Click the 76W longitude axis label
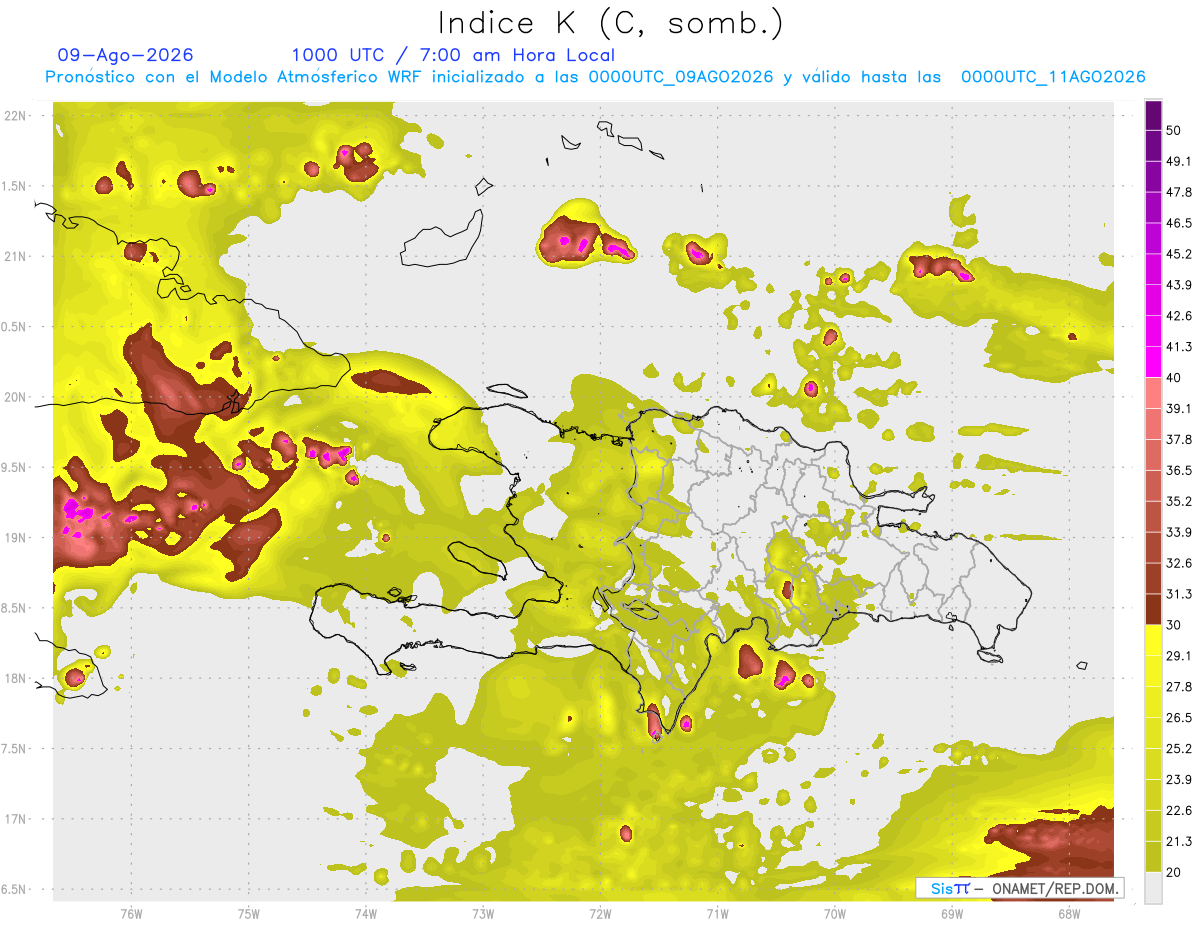 point(131,913)
